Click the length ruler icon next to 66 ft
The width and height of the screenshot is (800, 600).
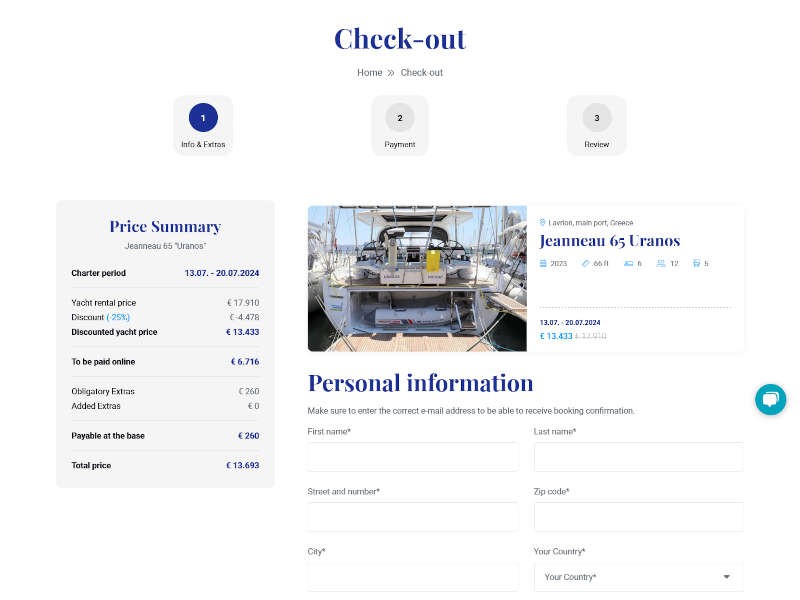(x=585, y=263)
